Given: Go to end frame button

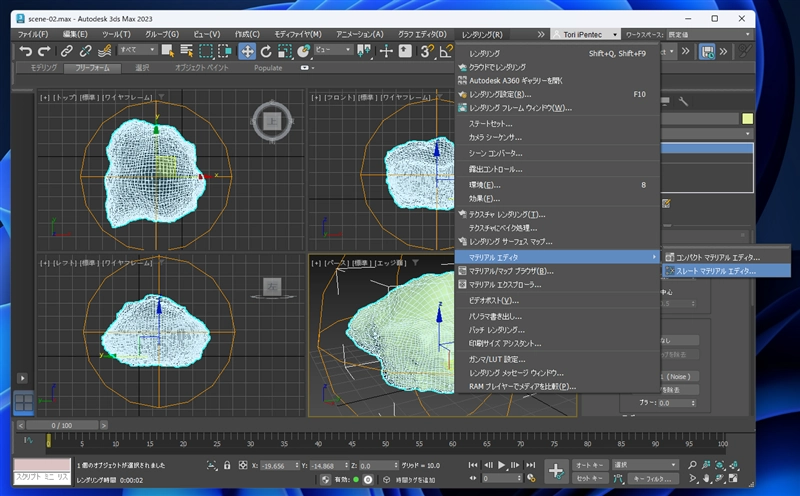Looking at the screenshot, I should tap(531, 465).
